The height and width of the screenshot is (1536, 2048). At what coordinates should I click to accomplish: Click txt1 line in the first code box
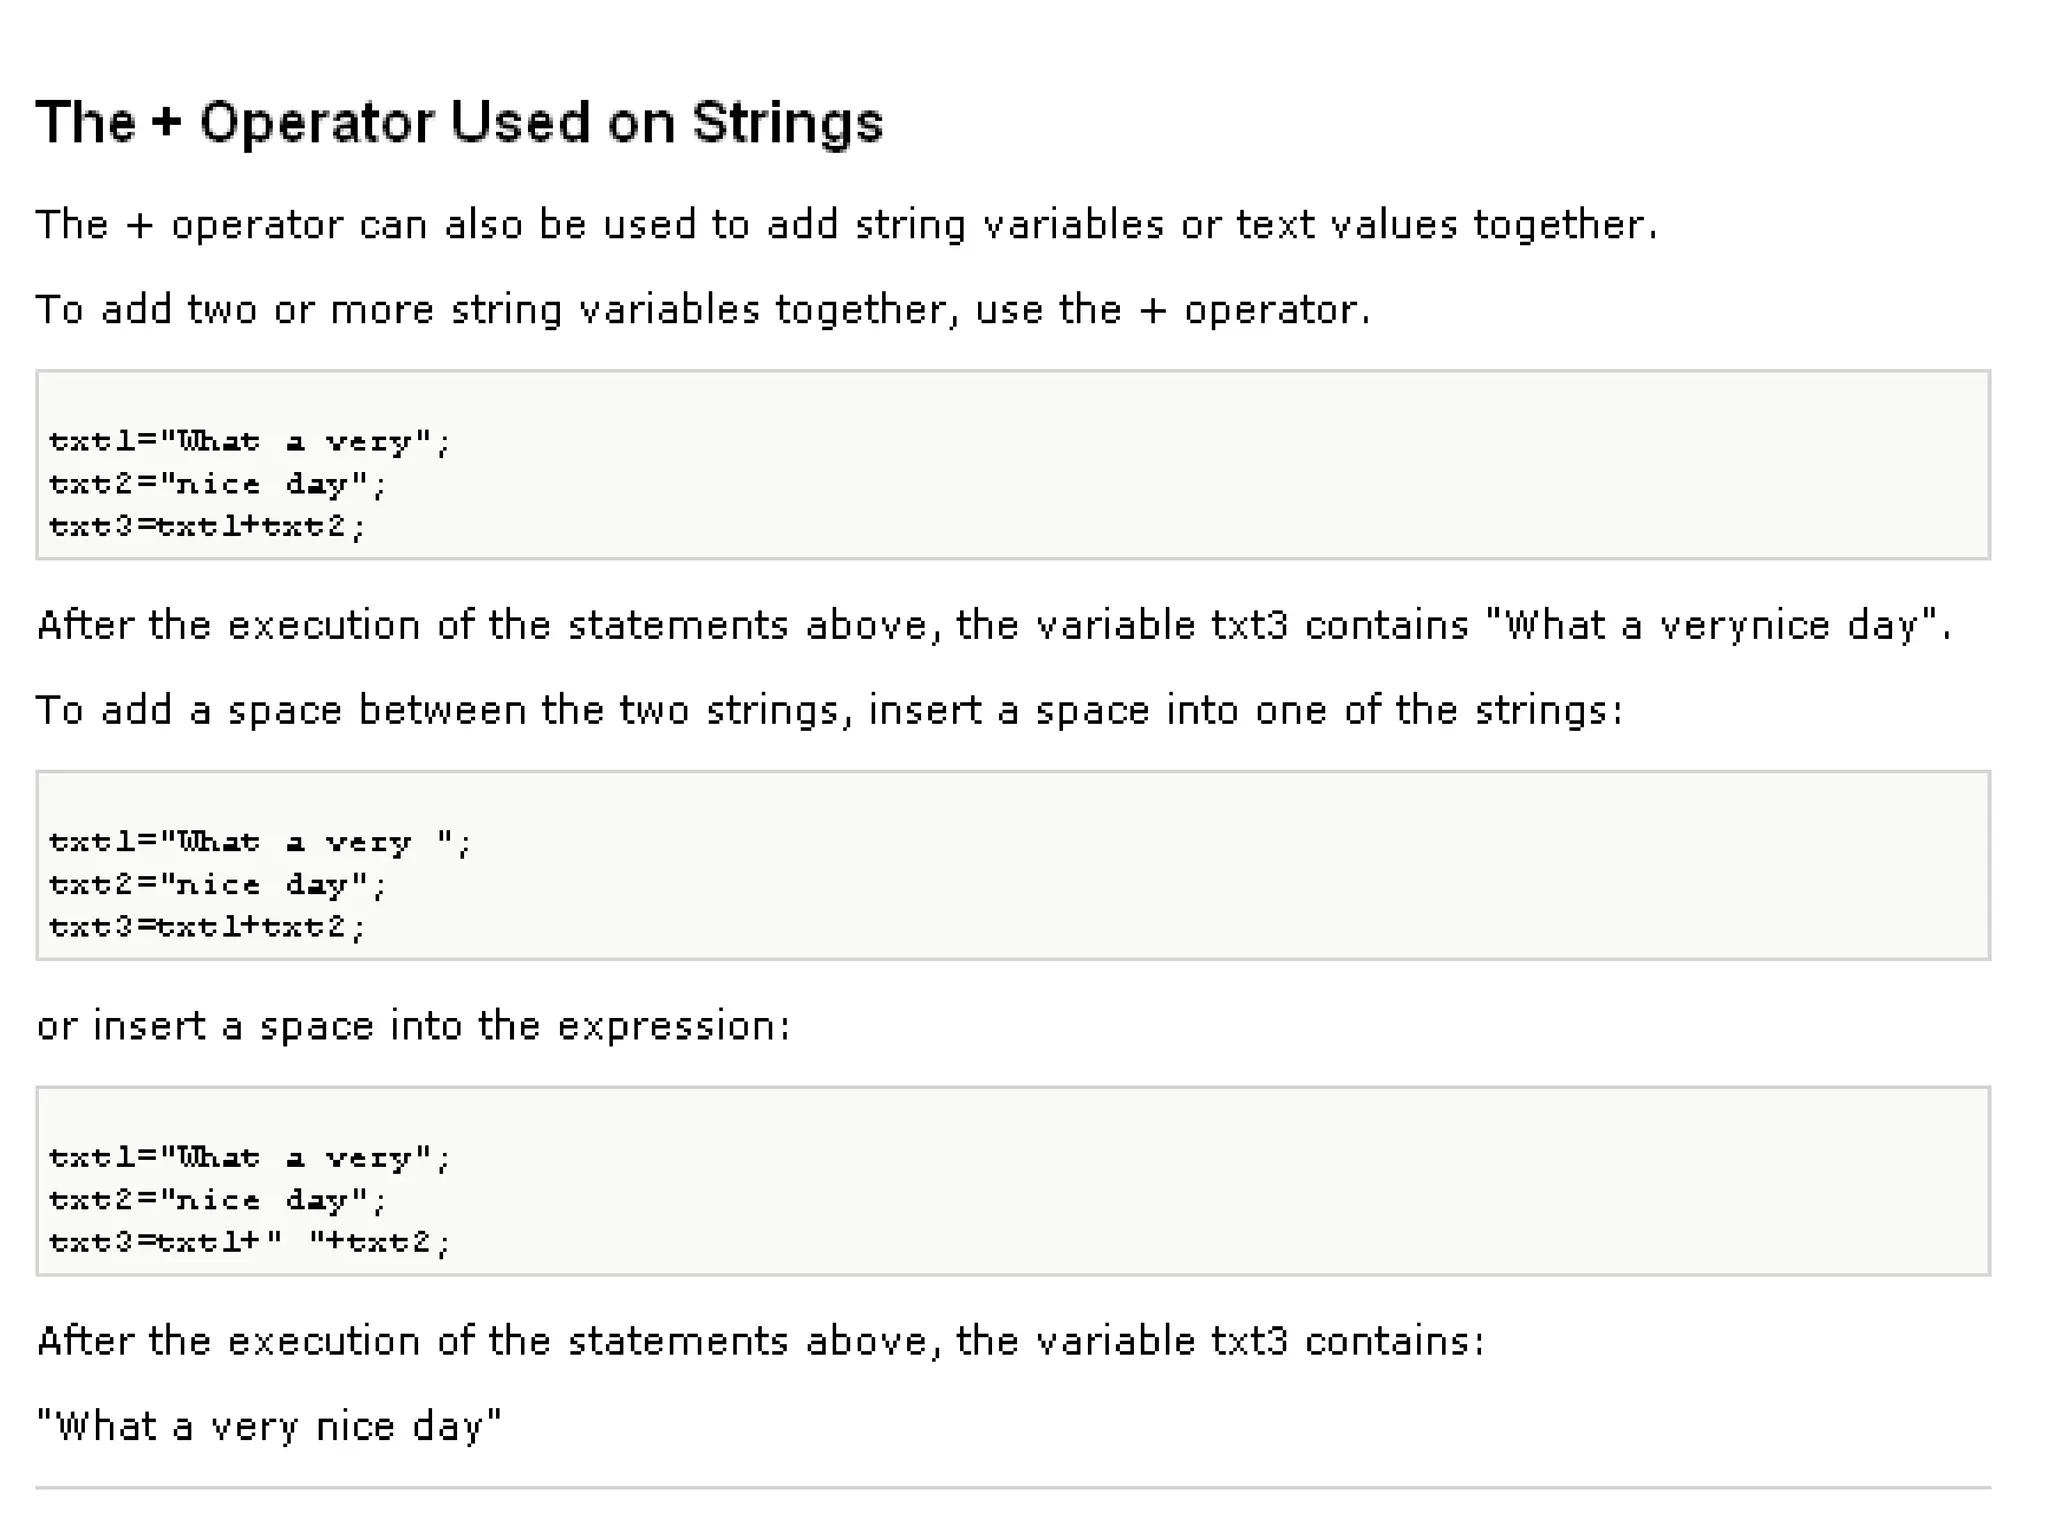[250, 441]
